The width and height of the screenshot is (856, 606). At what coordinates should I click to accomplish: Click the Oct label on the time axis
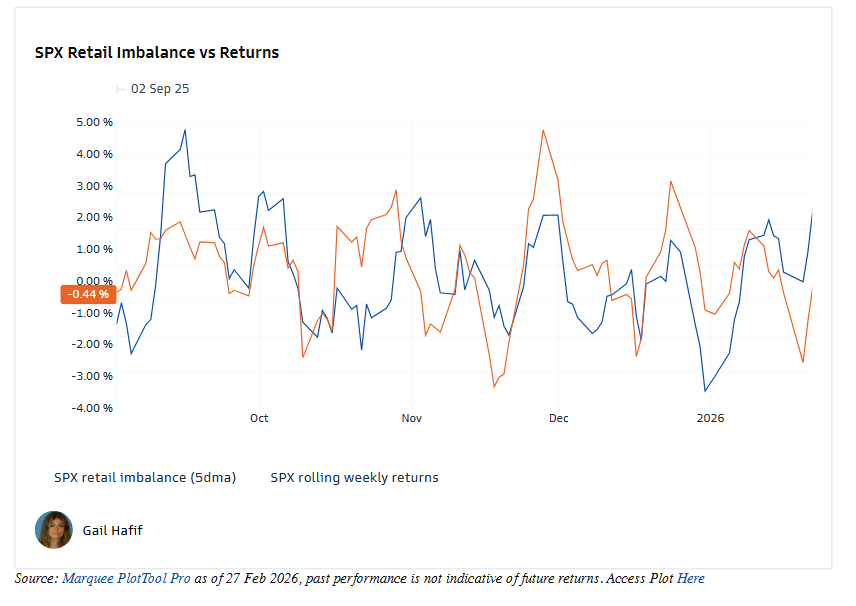point(259,418)
